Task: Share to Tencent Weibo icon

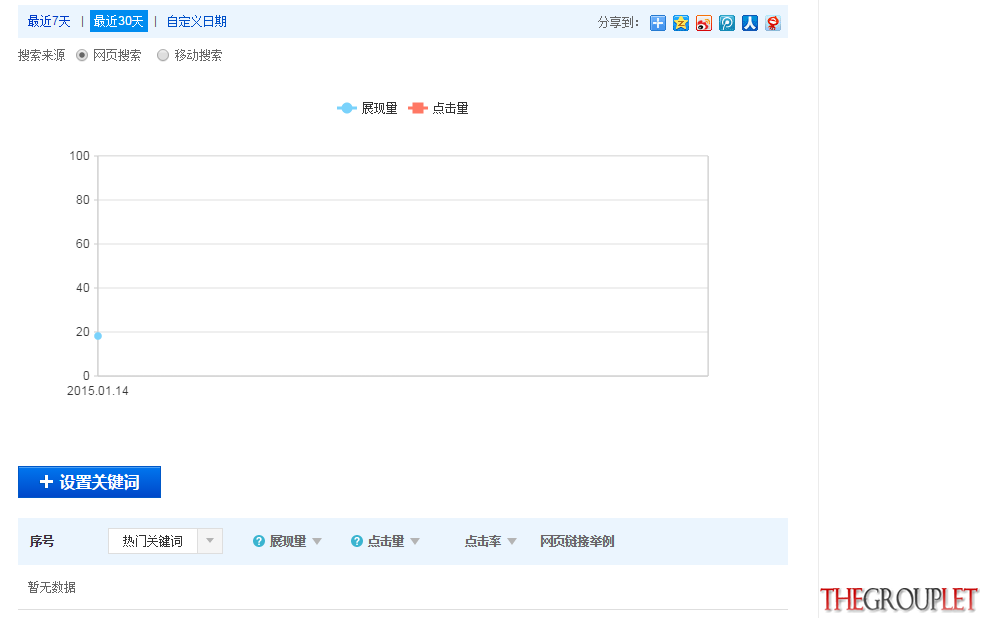Action: click(727, 23)
